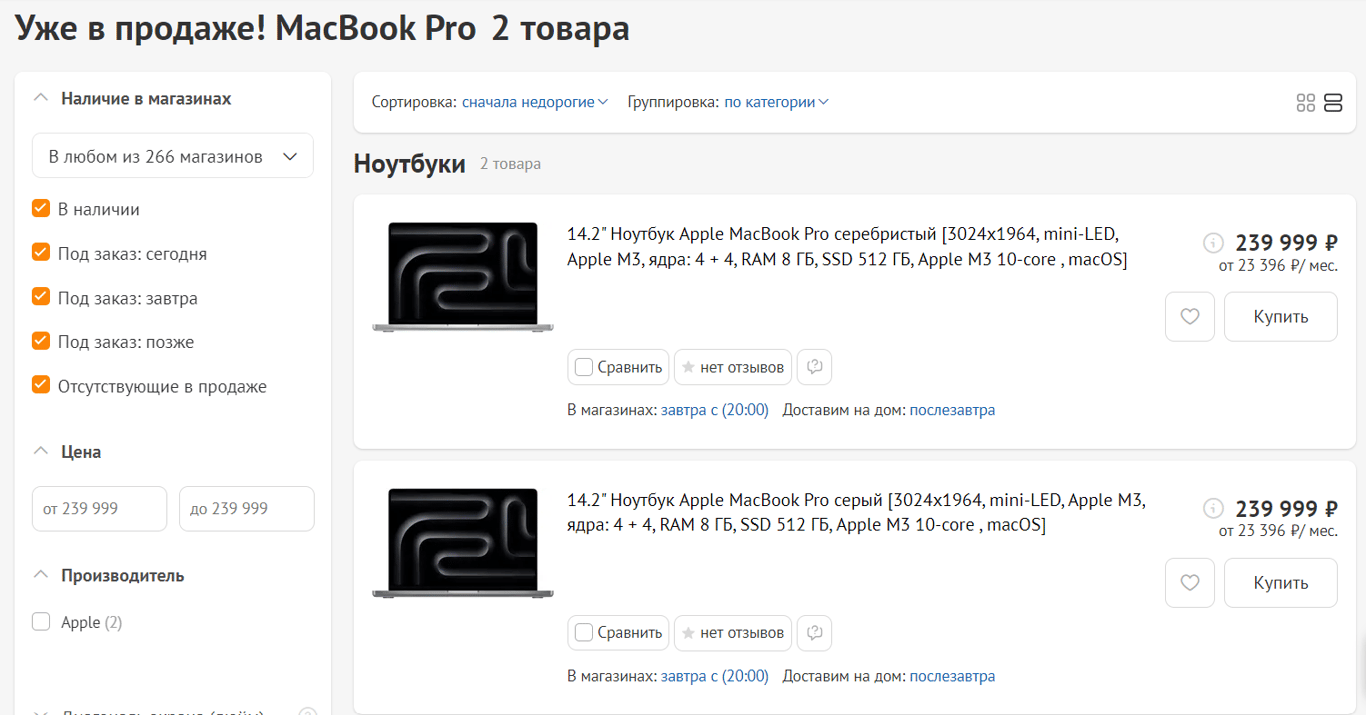Tick 'Сравнить' for silver MacBook Pro
This screenshot has height=715, width=1366.
[x=619, y=367]
